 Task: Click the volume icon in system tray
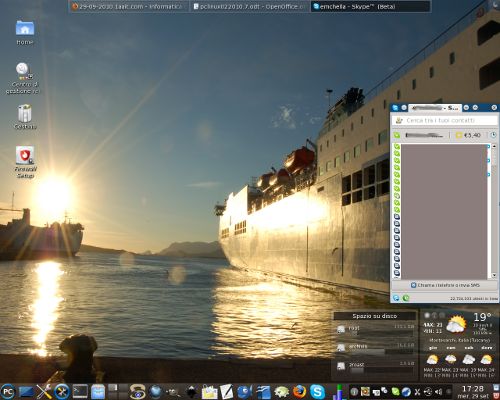[x=439, y=392]
